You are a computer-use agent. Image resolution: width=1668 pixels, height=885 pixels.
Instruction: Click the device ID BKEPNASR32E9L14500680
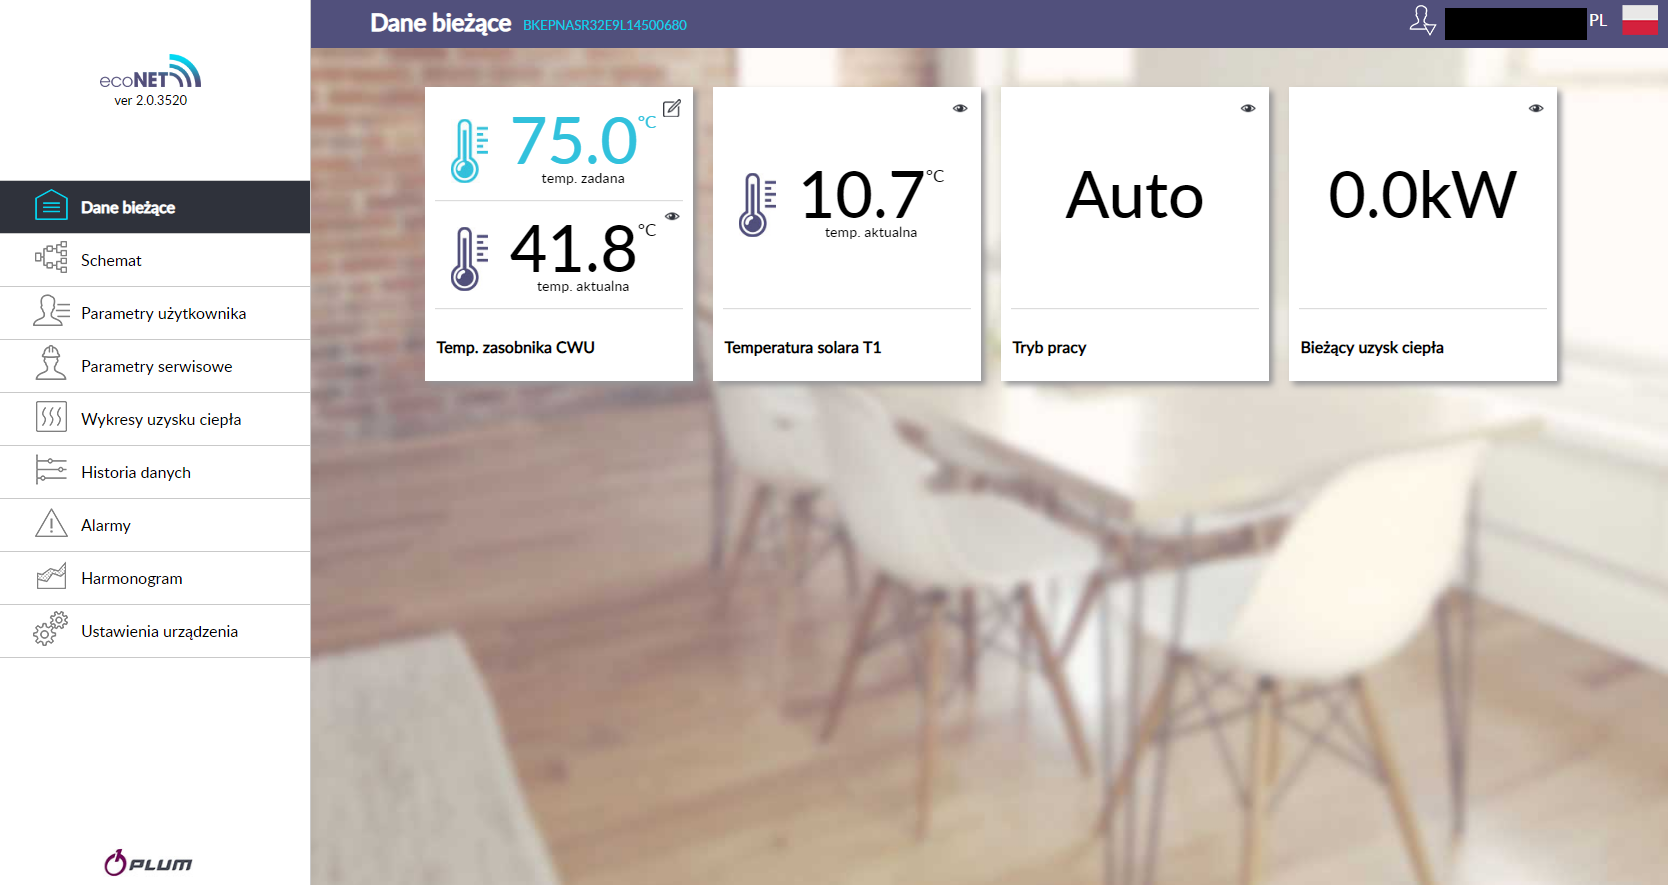pyautogui.click(x=605, y=25)
